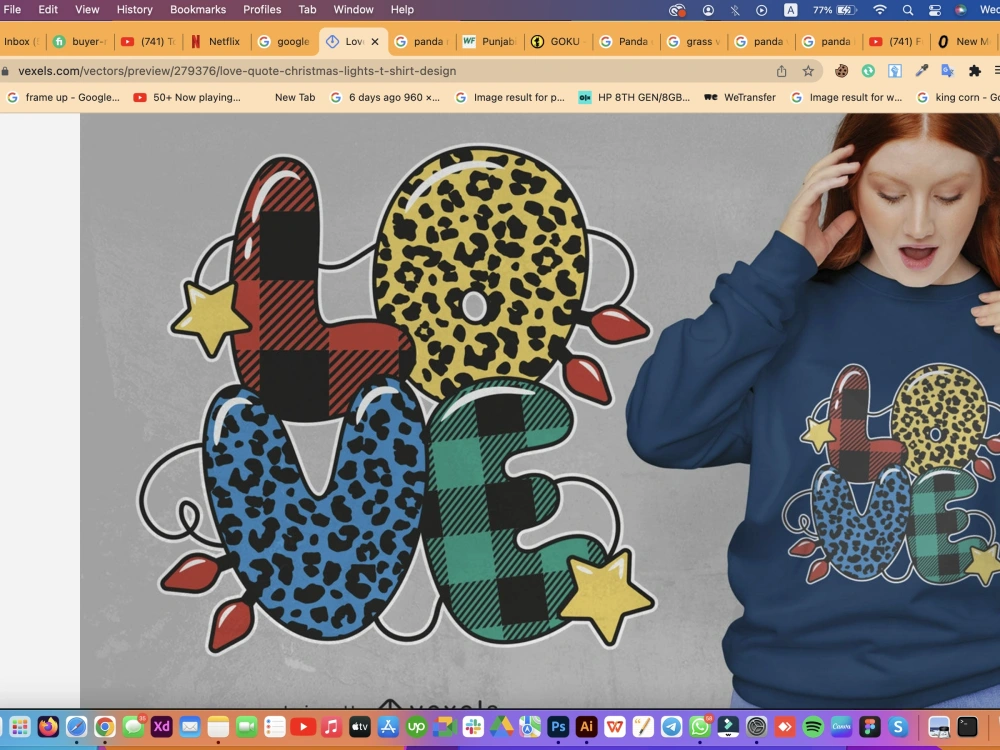Open the App Store from the dock

coord(388,726)
